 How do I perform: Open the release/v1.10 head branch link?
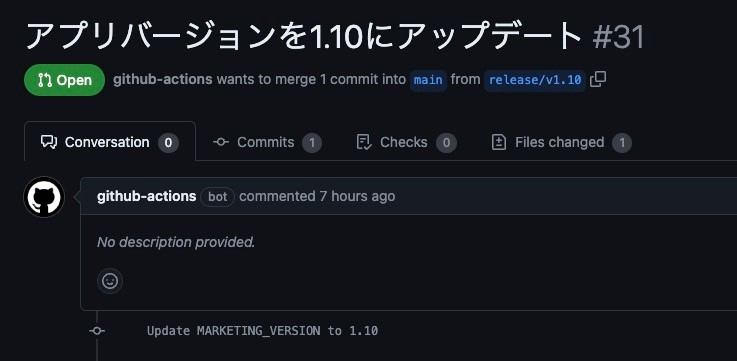(535, 80)
